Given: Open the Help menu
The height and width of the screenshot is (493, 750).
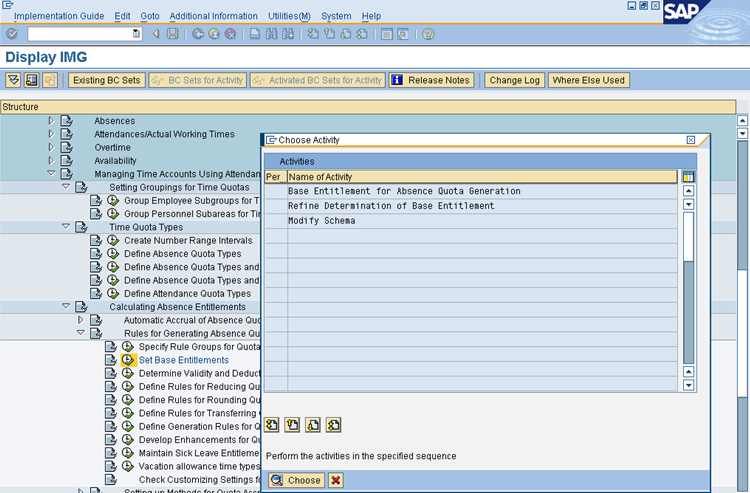Looking at the screenshot, I should pos(371,16).
